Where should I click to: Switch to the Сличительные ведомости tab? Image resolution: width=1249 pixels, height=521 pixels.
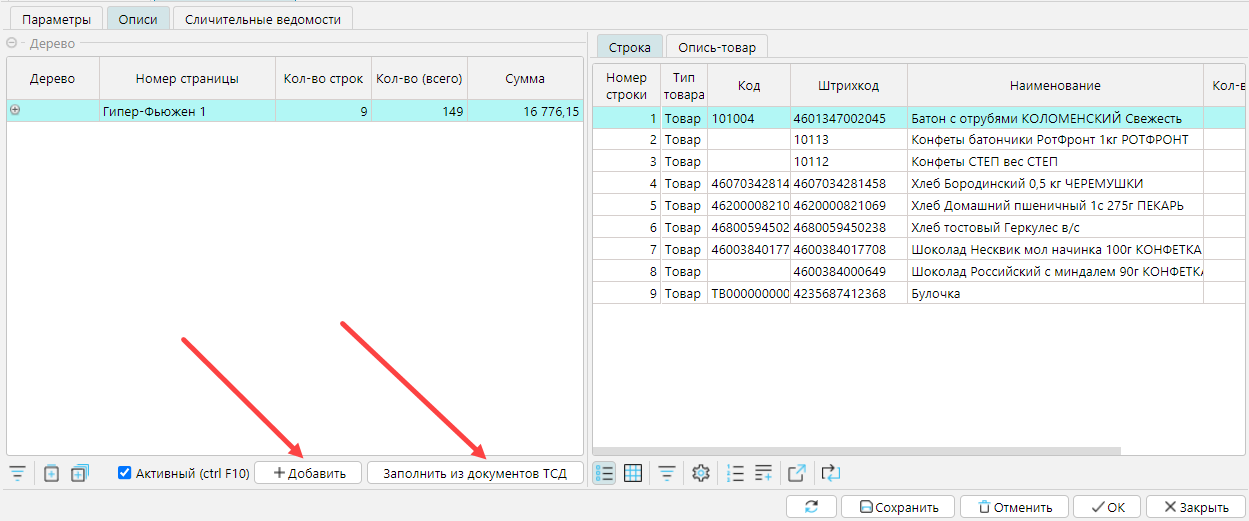click(x=262, y=19)
